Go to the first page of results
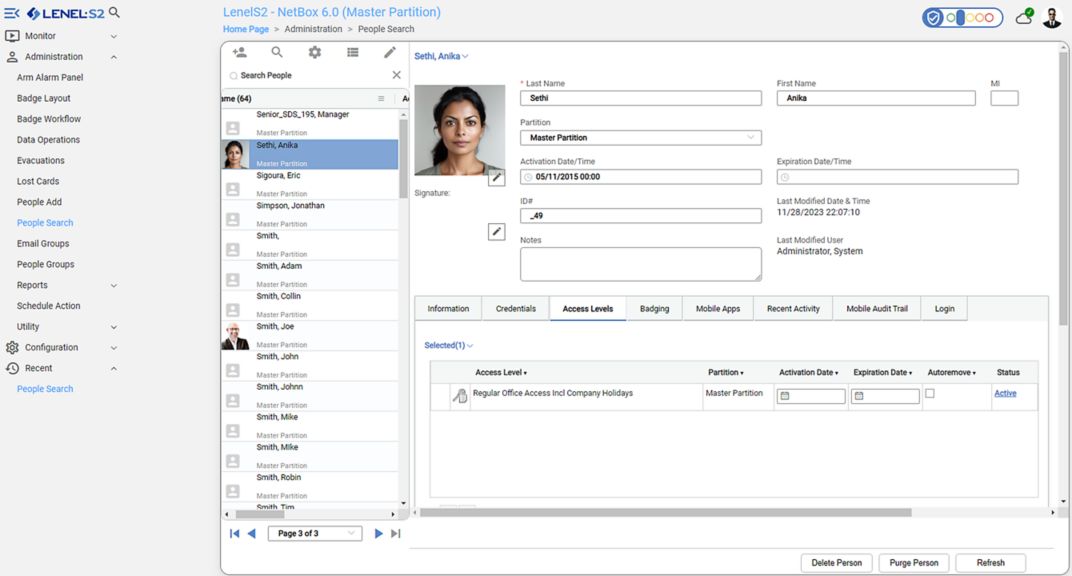Image resolution: width=1072 pixels, height=576 pixels. [x=234, y=534]
